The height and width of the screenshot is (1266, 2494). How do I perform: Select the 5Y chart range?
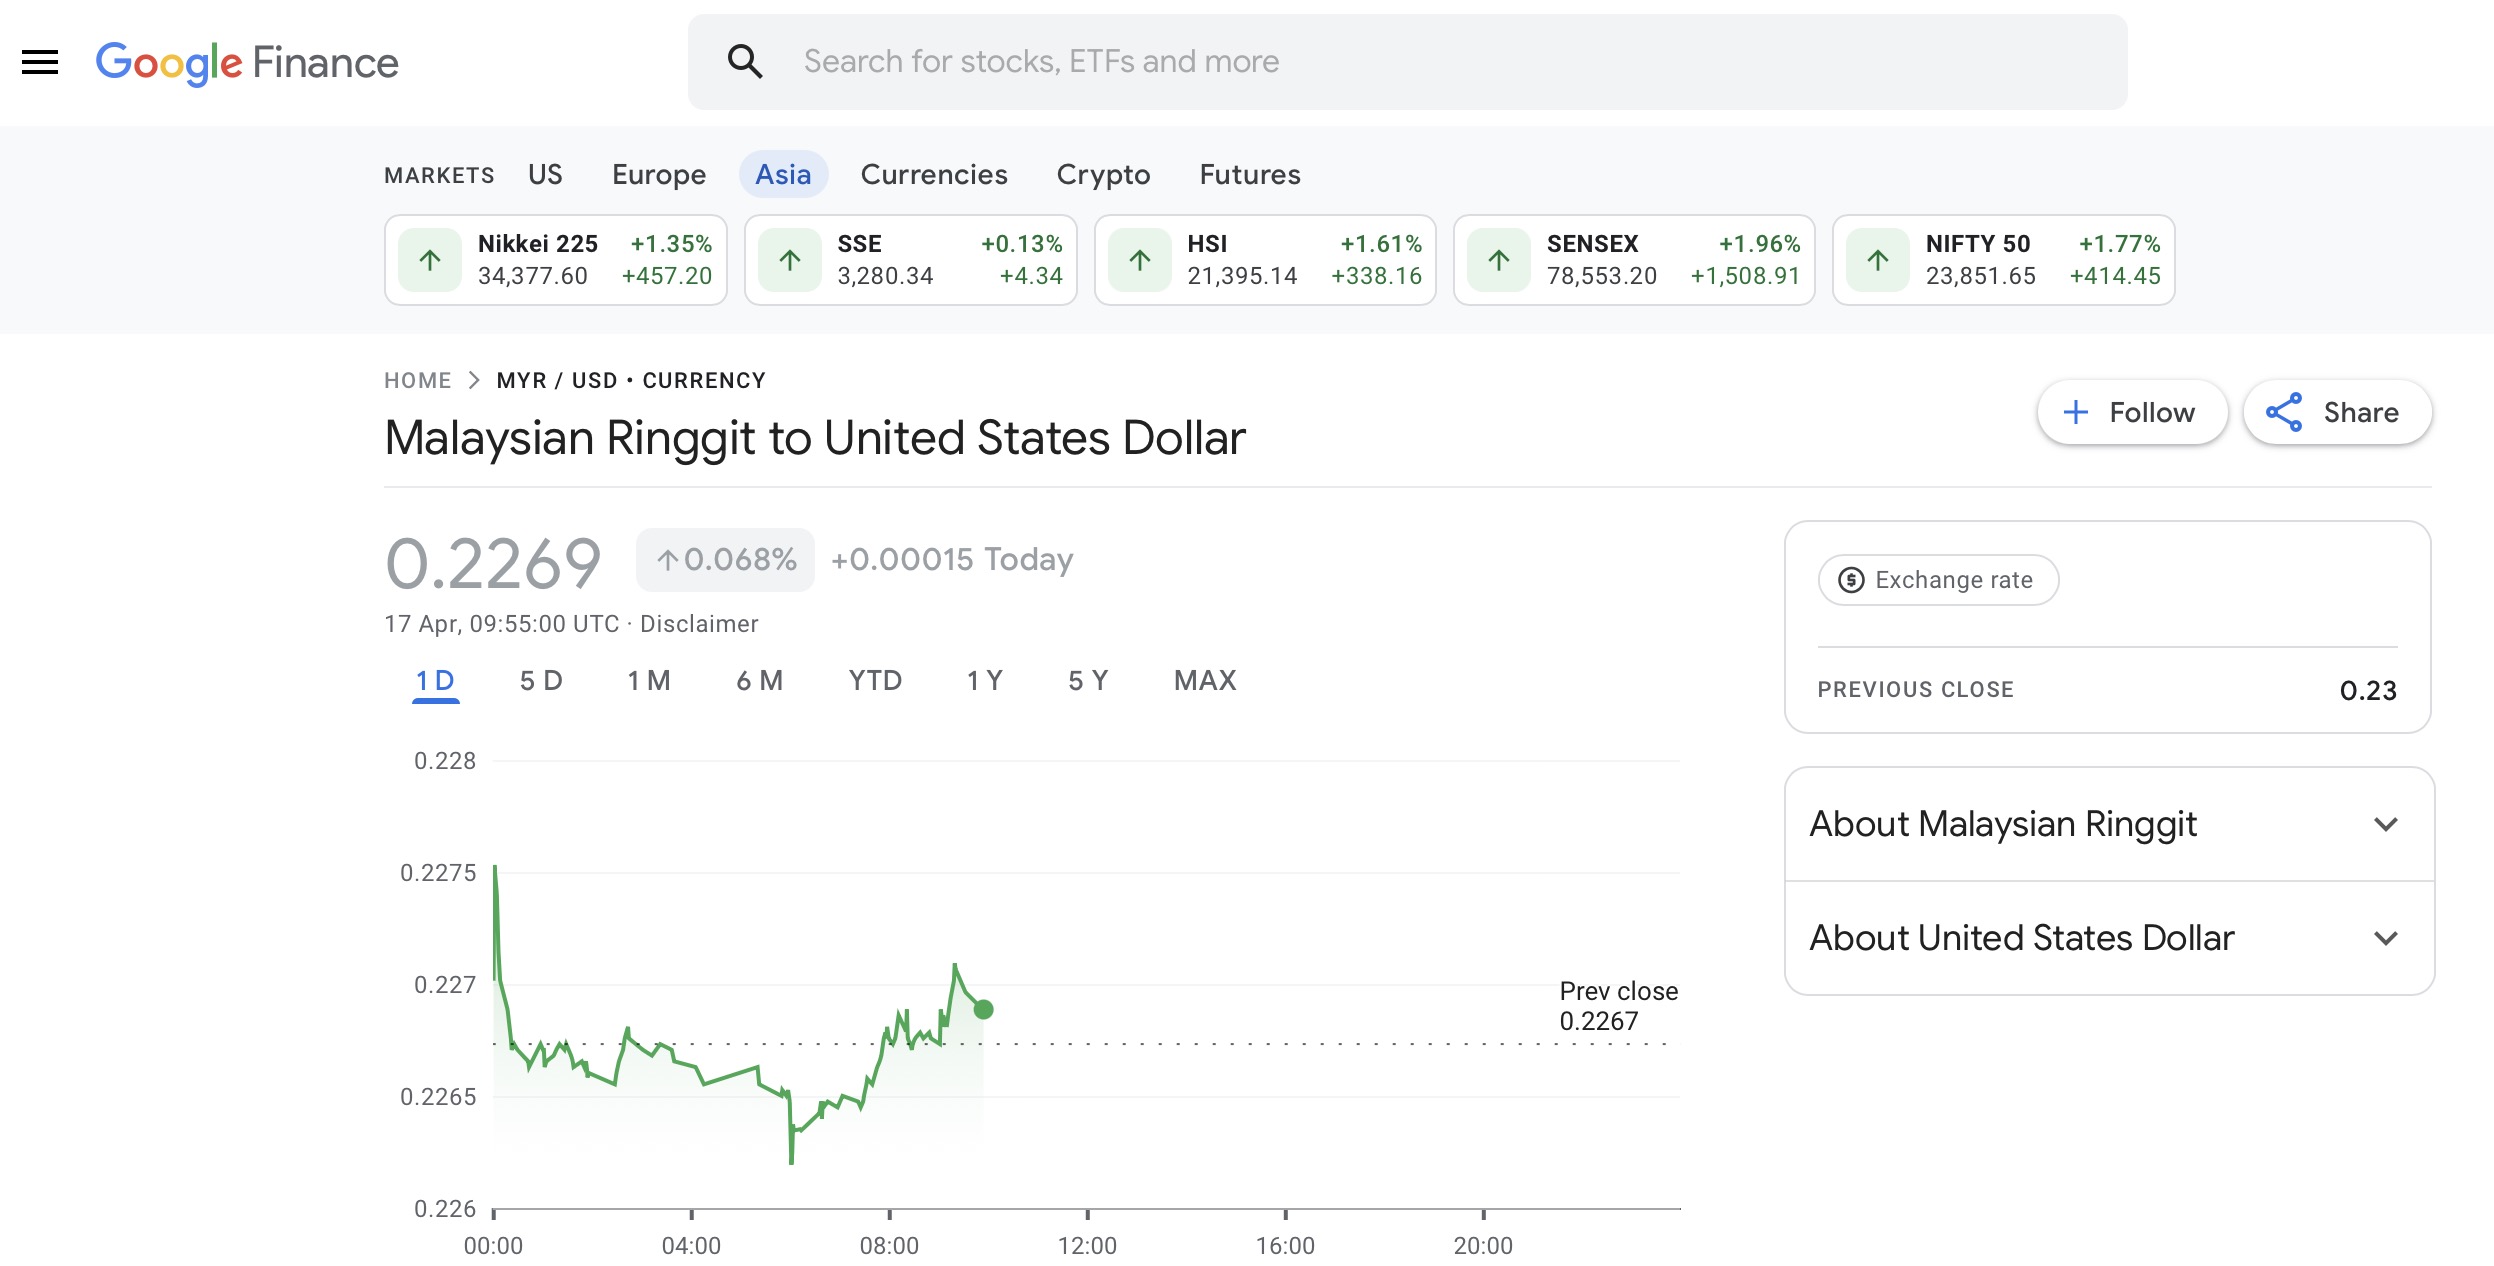tap(1088, 681)
